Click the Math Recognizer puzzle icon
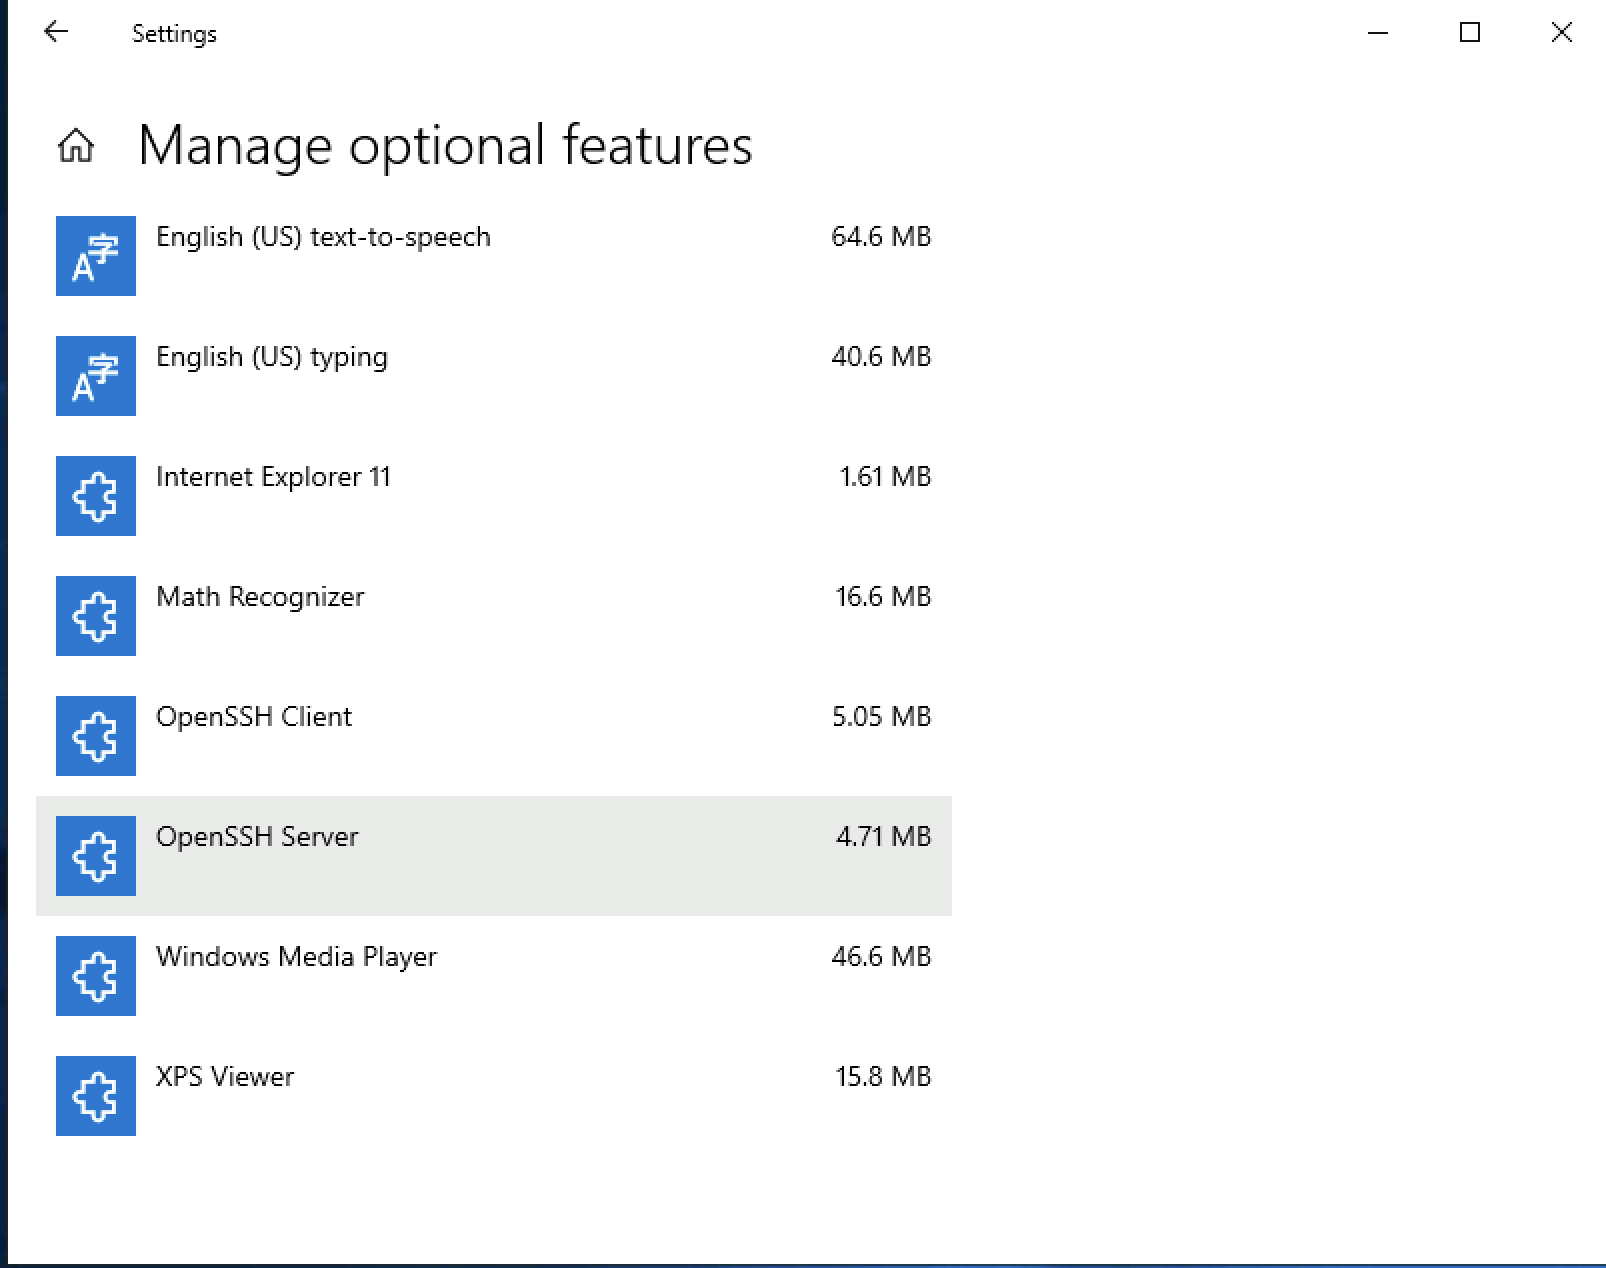 tap(96, 616)
